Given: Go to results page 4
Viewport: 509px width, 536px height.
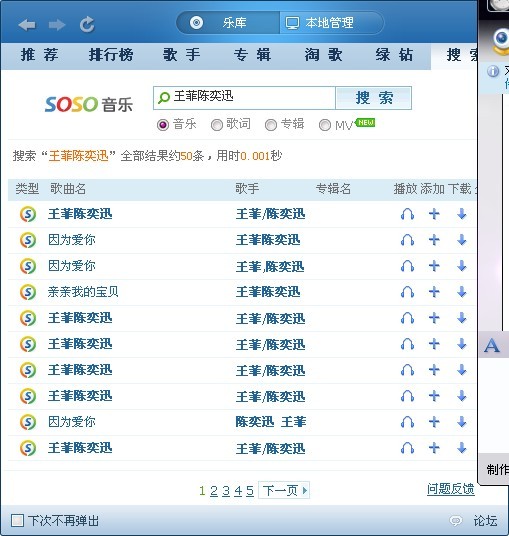Looking at the screenshot, I should [x=238, y=491].
